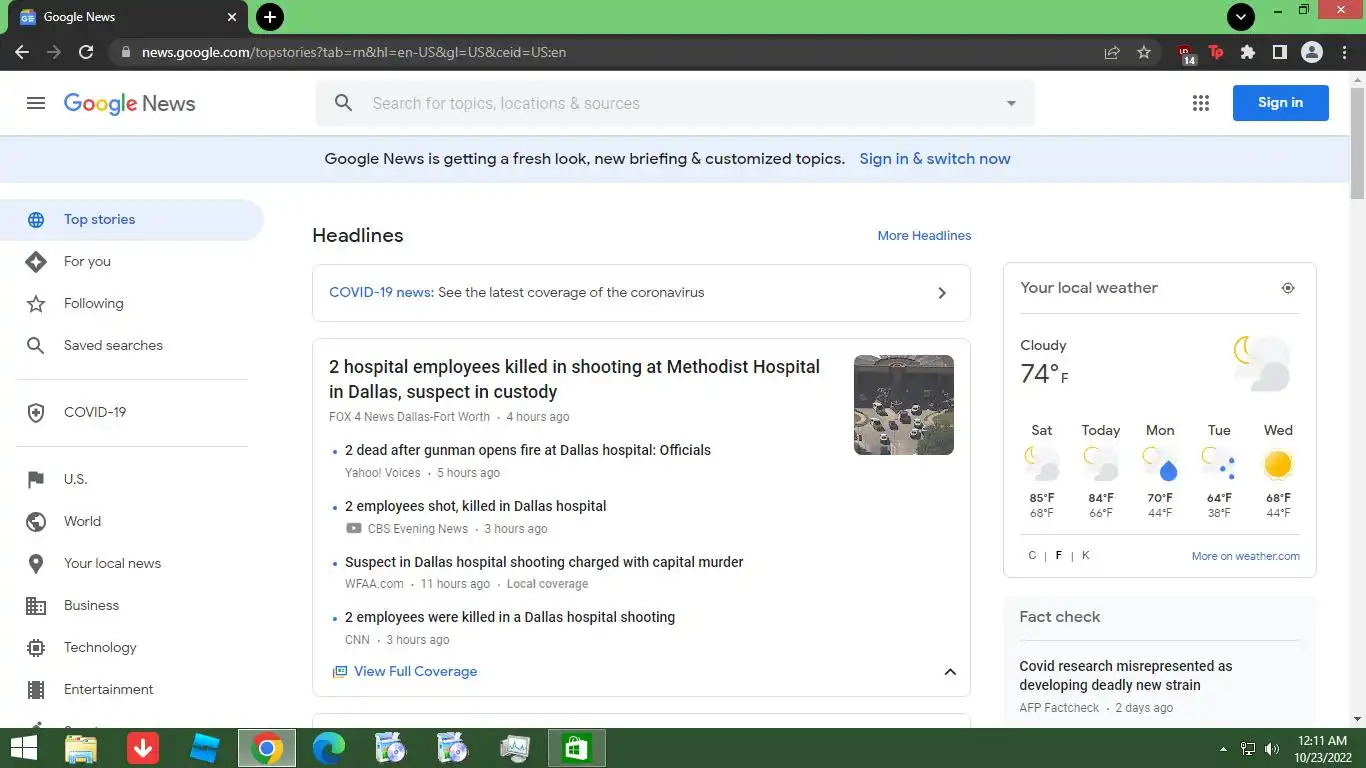This screenshot has height=768, width=1366.
Task: Click the Google News logo
Action: pyautogui.click(x=129, y=103)
